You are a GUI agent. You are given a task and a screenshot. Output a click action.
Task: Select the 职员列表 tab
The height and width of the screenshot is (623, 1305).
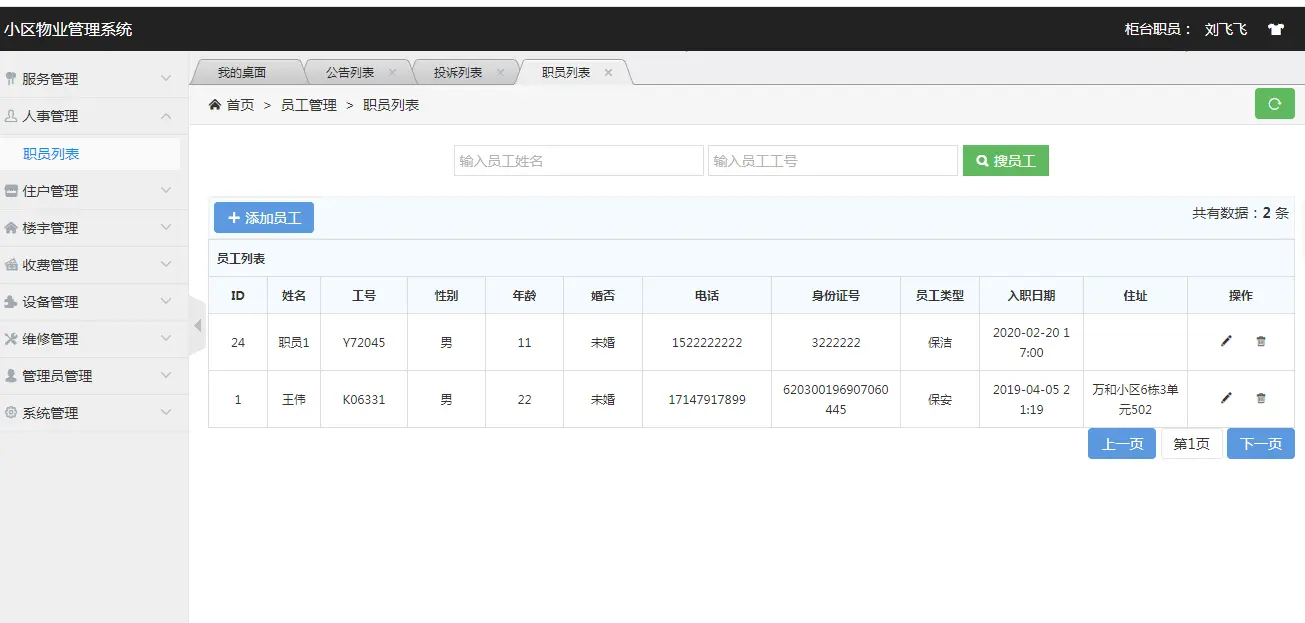tap(566, 72)
